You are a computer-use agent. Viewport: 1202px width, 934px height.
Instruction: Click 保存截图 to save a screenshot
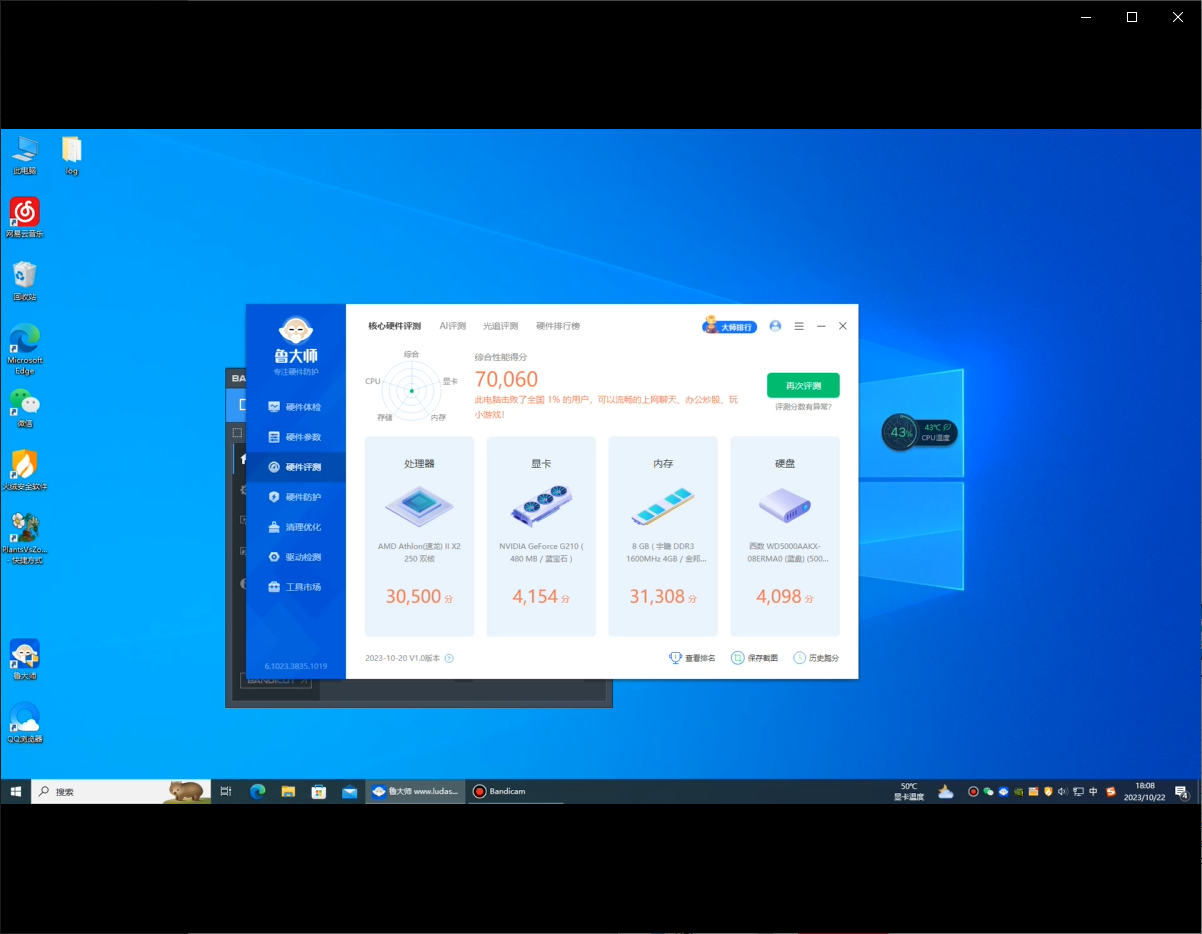click(x=755, y=658)
